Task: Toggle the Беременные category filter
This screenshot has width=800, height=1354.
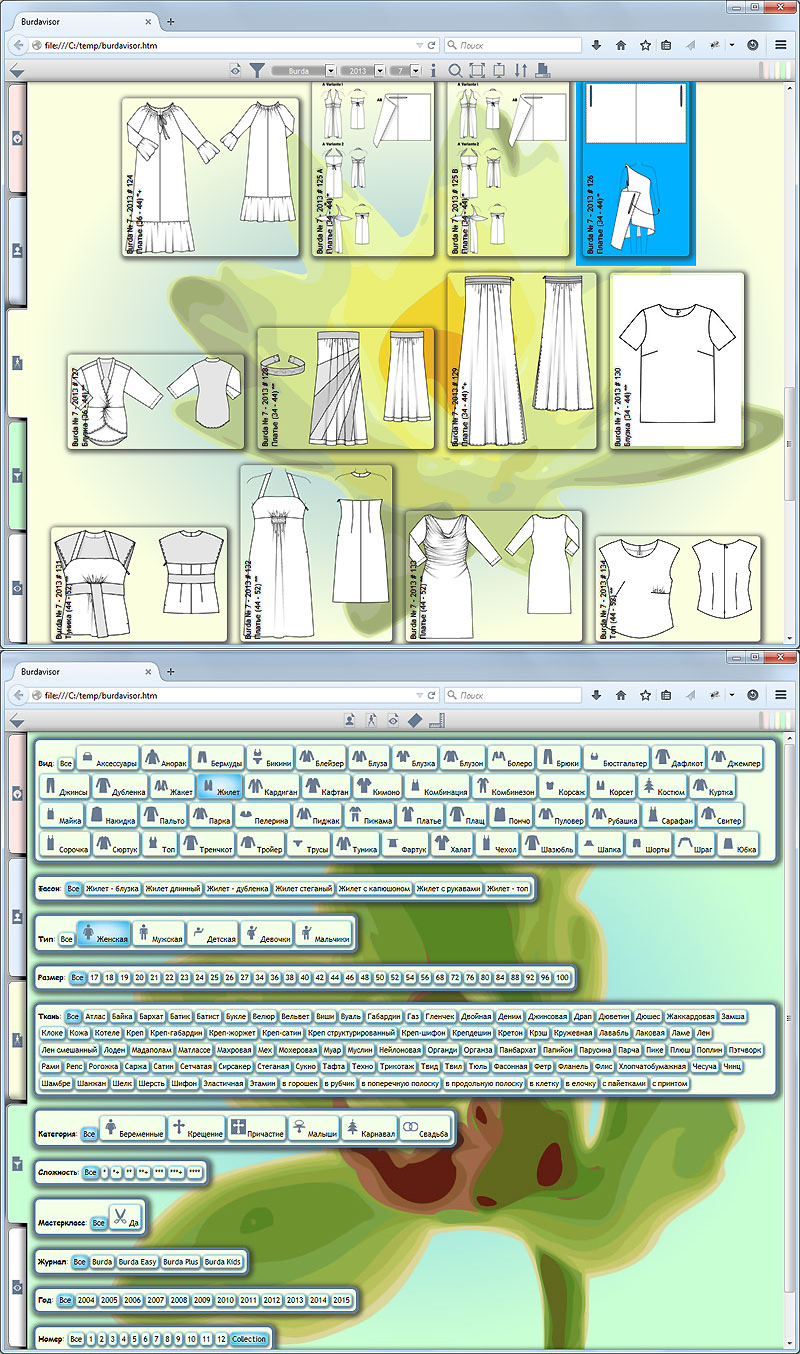Action: [134, 1128]
